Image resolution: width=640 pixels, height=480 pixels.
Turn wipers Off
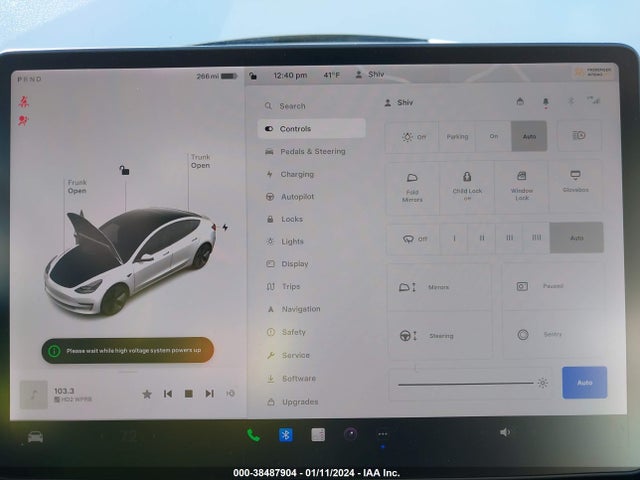click(414, 239)
